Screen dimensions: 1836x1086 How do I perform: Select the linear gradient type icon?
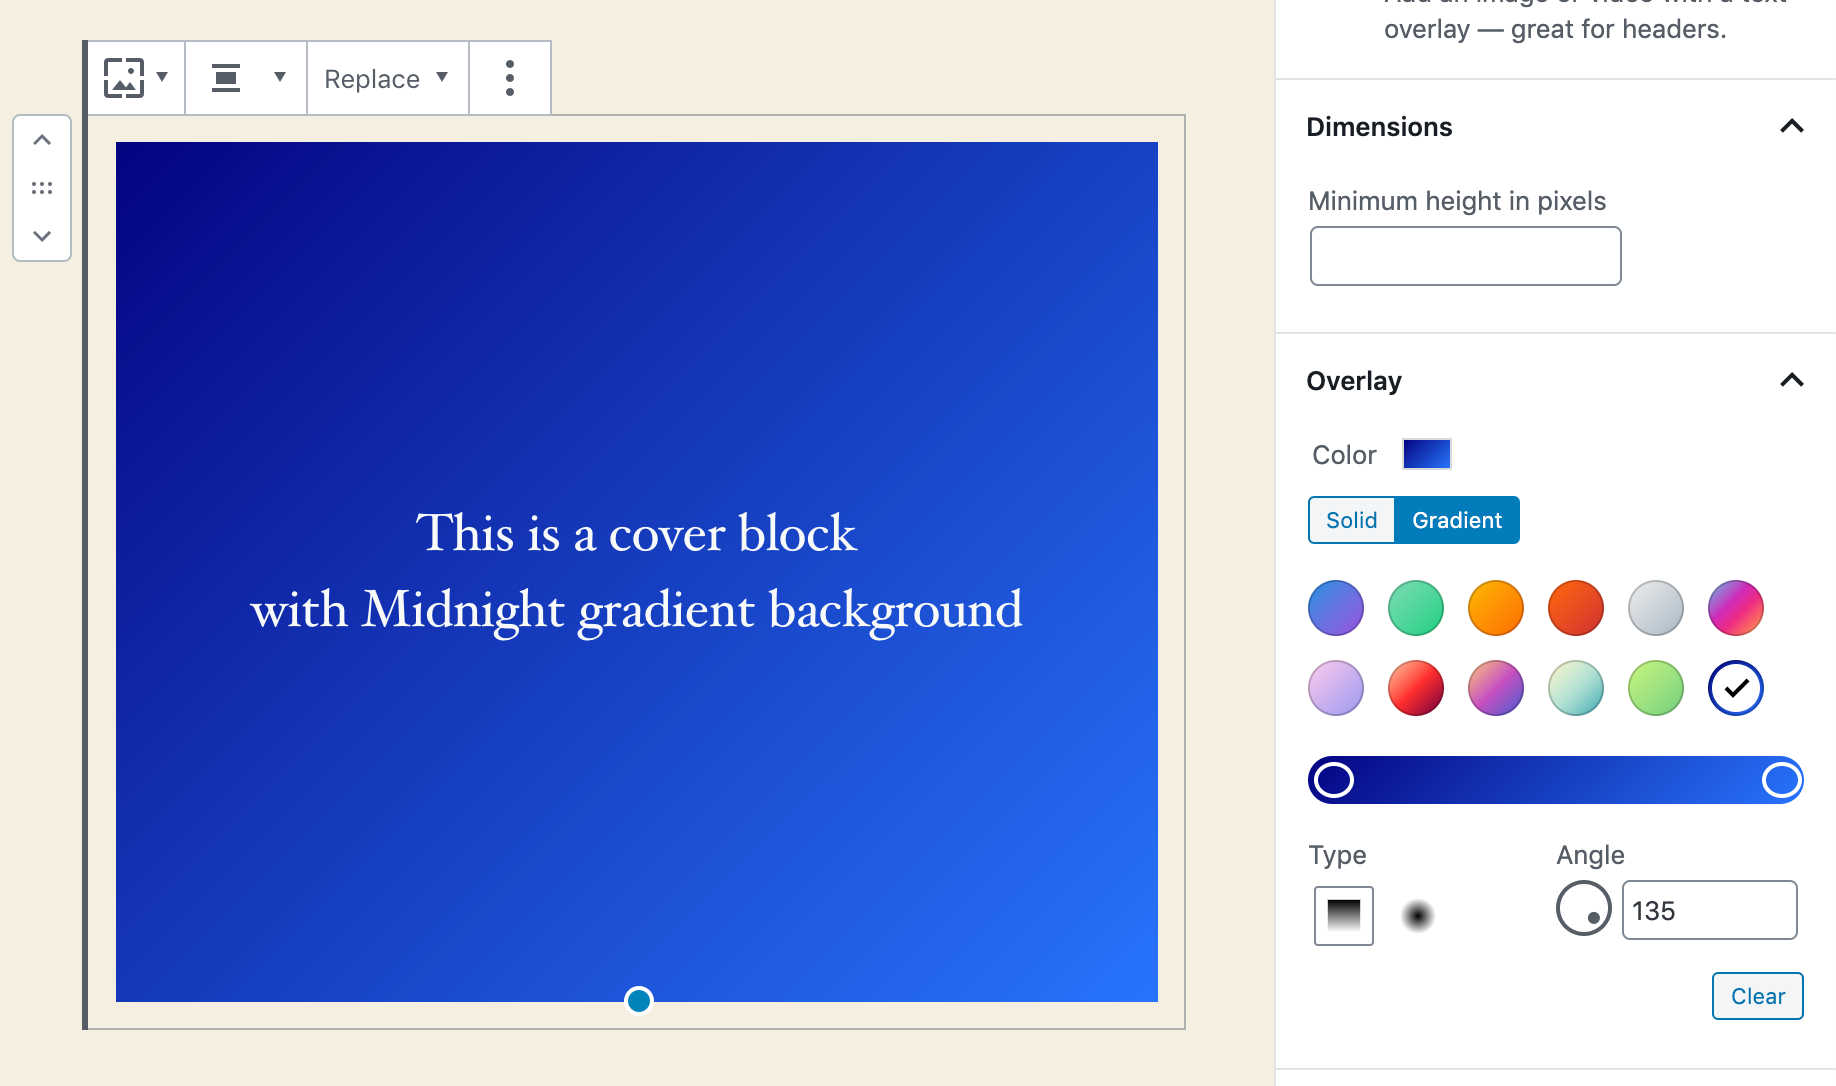coord(1343,915)
